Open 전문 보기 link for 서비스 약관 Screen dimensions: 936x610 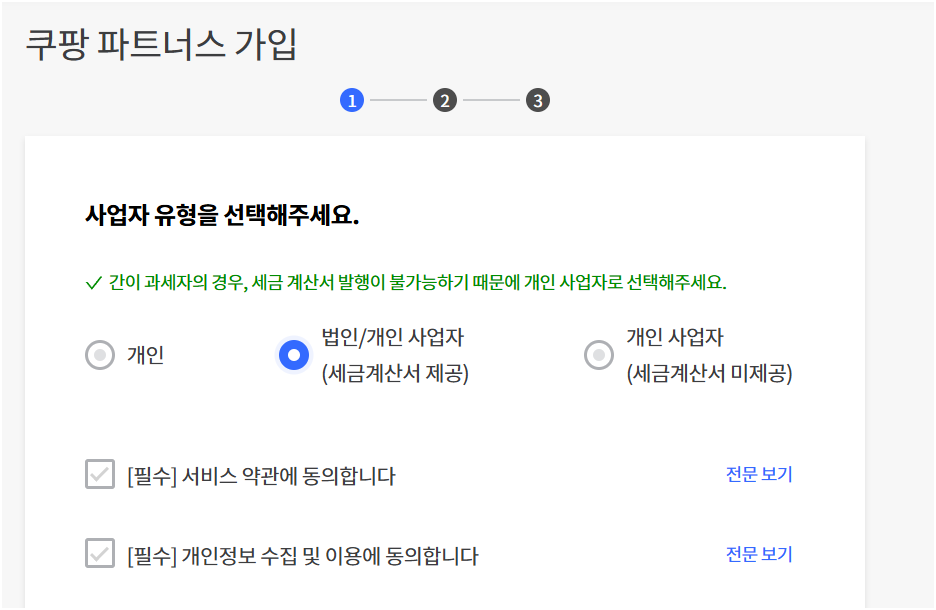point(759,475)
